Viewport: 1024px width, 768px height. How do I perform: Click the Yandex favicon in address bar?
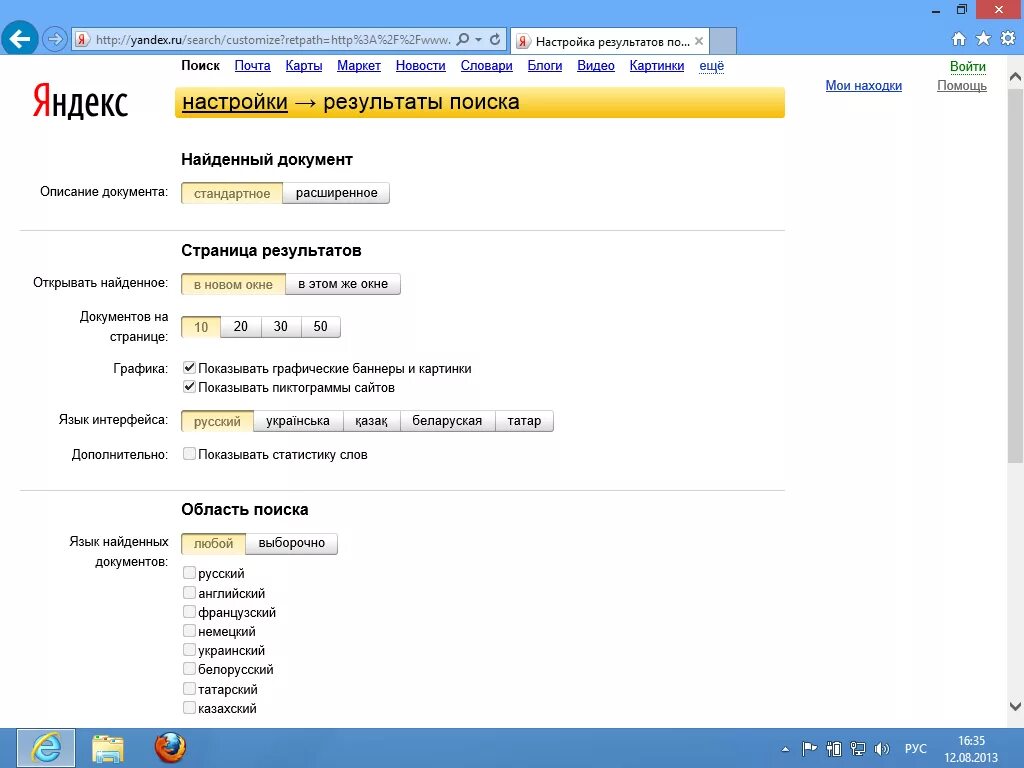[82, 40]
